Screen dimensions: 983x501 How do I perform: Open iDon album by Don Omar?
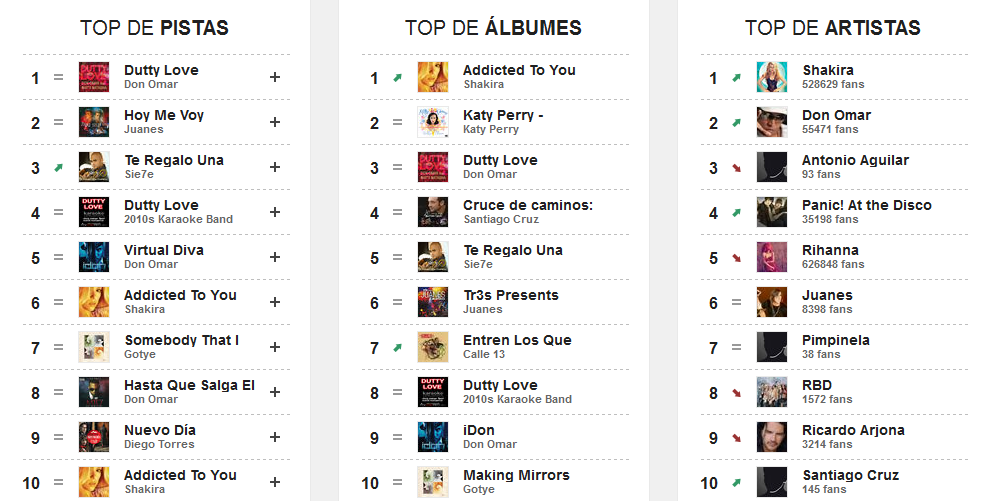click(479, 431)
